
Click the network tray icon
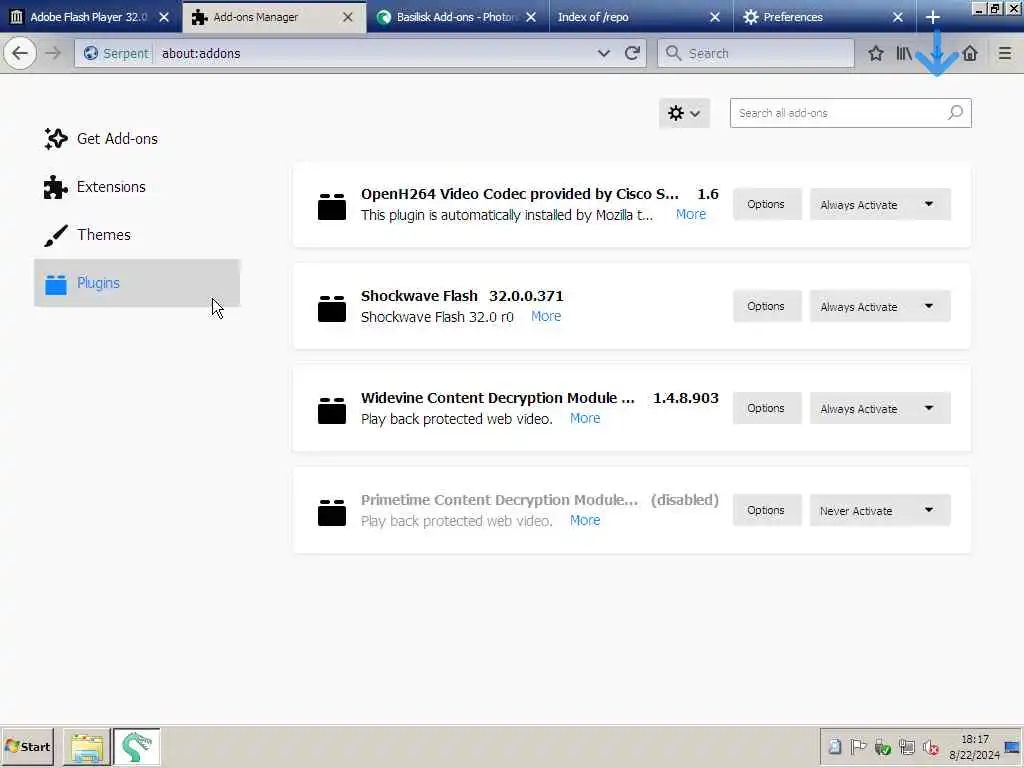906,747
